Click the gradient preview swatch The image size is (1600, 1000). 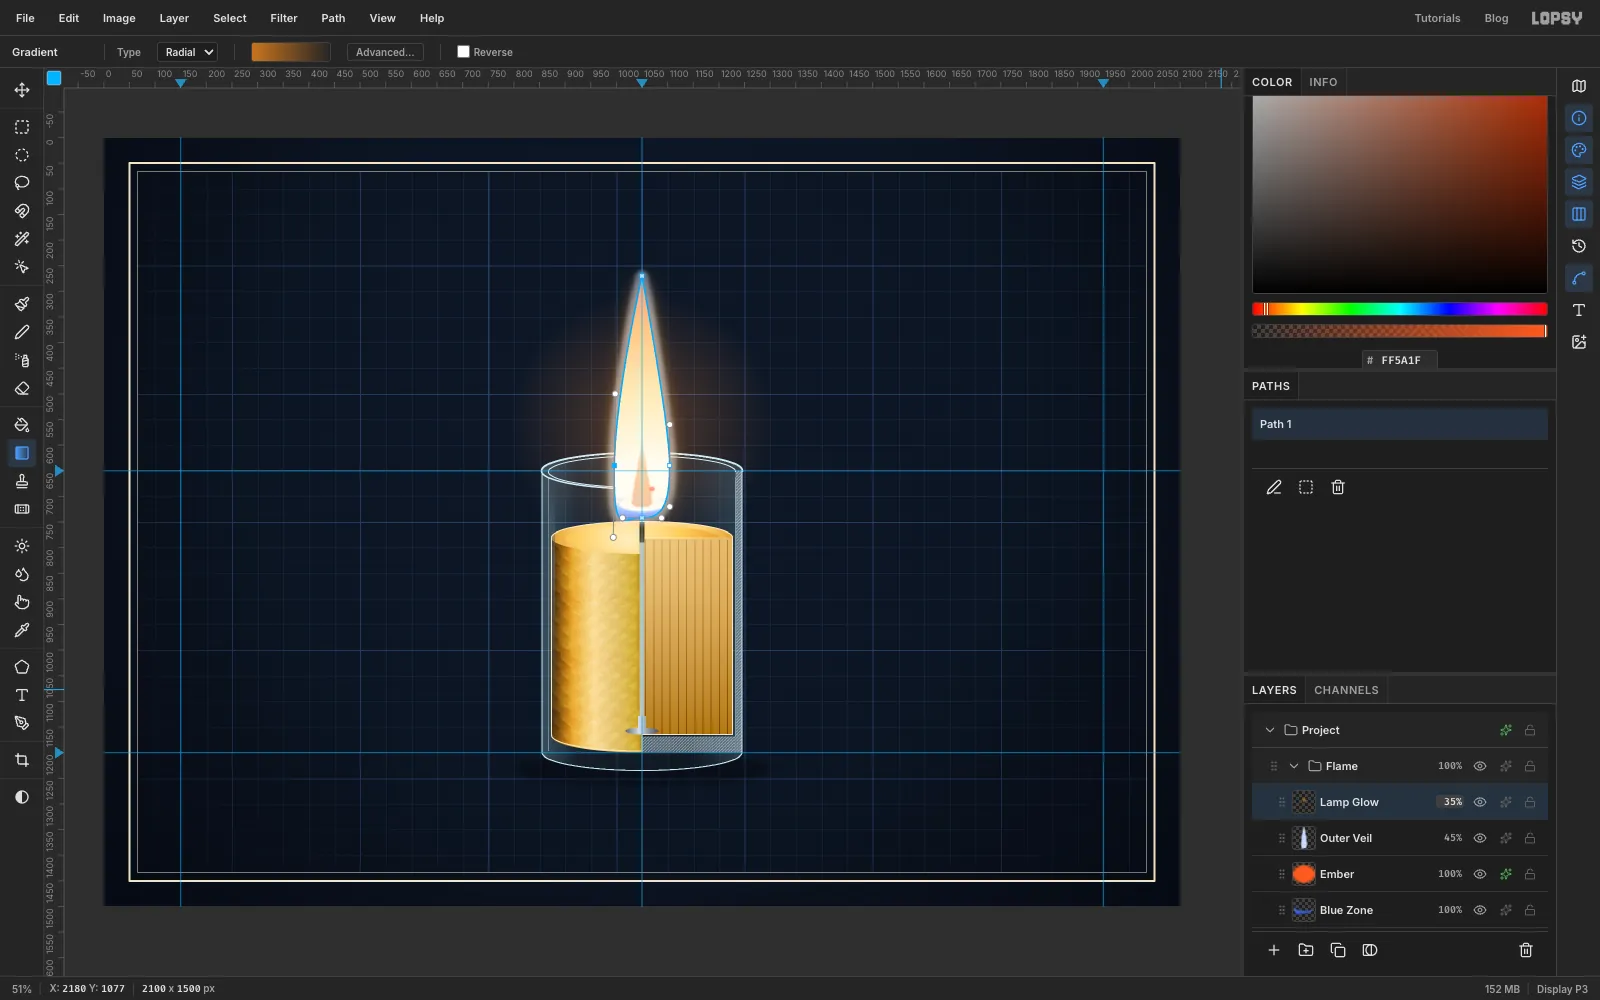click(290, 52)
